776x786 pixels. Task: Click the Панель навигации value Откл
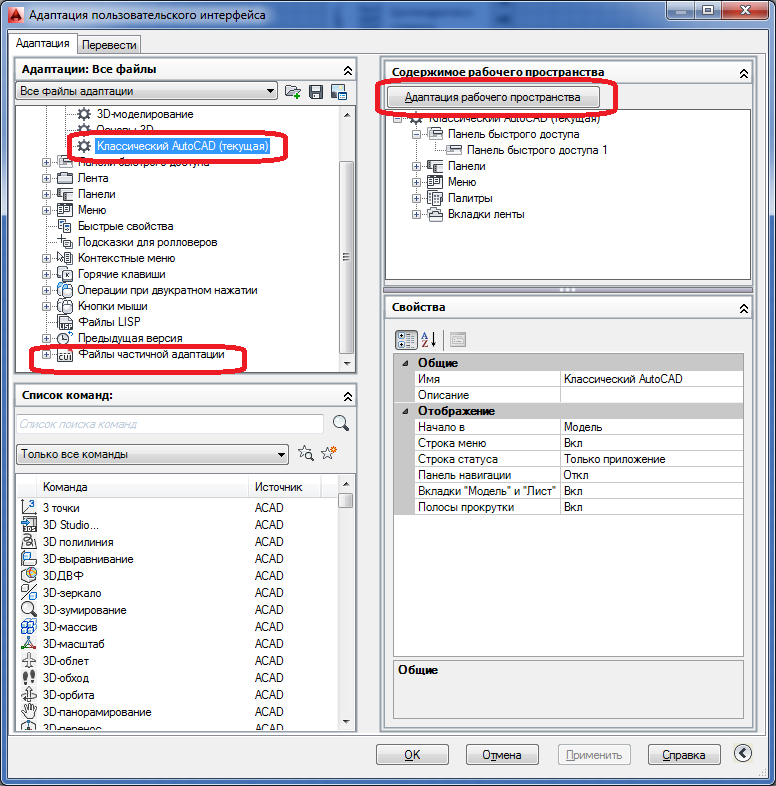[651, 475]
